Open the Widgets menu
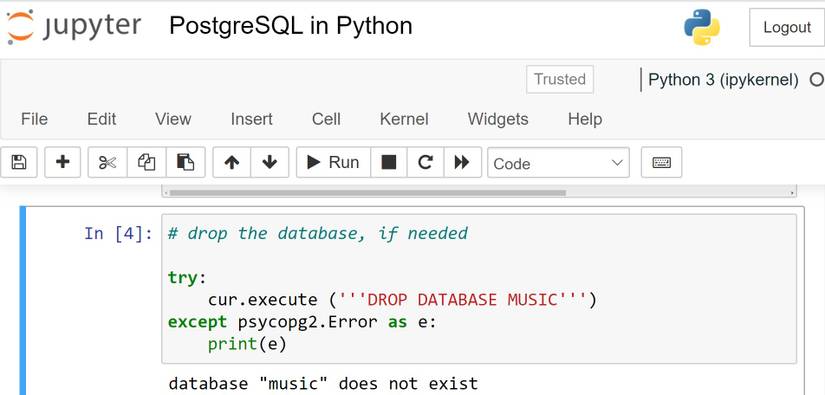Image resolution: width=825 pixels, height=395 pixels. click(x=498, y=119)
